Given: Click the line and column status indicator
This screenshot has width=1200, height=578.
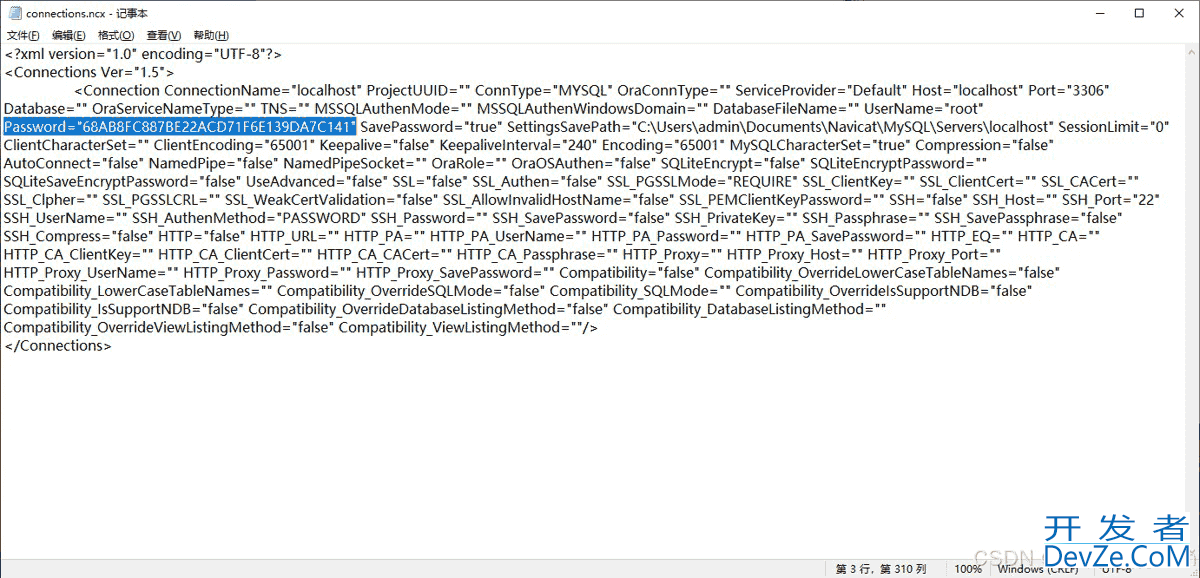Looking at the screenshot, I should pyautogui.click(x=880, y=569).
